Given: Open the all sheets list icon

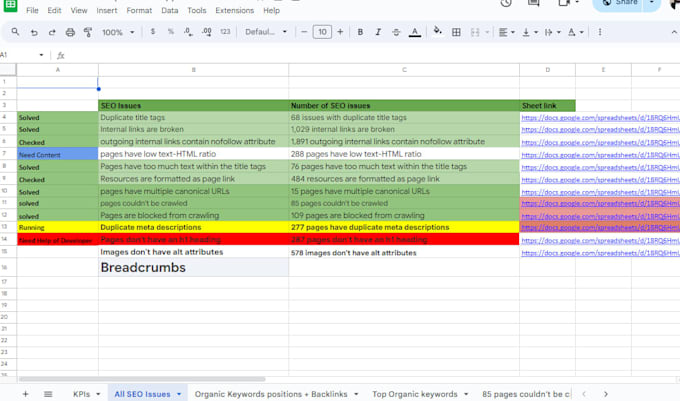Looking at the screenshot, I should 48,394.
